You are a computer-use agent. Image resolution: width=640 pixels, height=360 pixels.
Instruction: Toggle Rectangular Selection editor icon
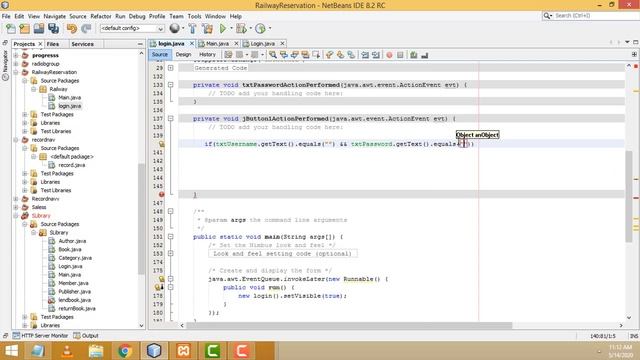click(x=316, y=55)
